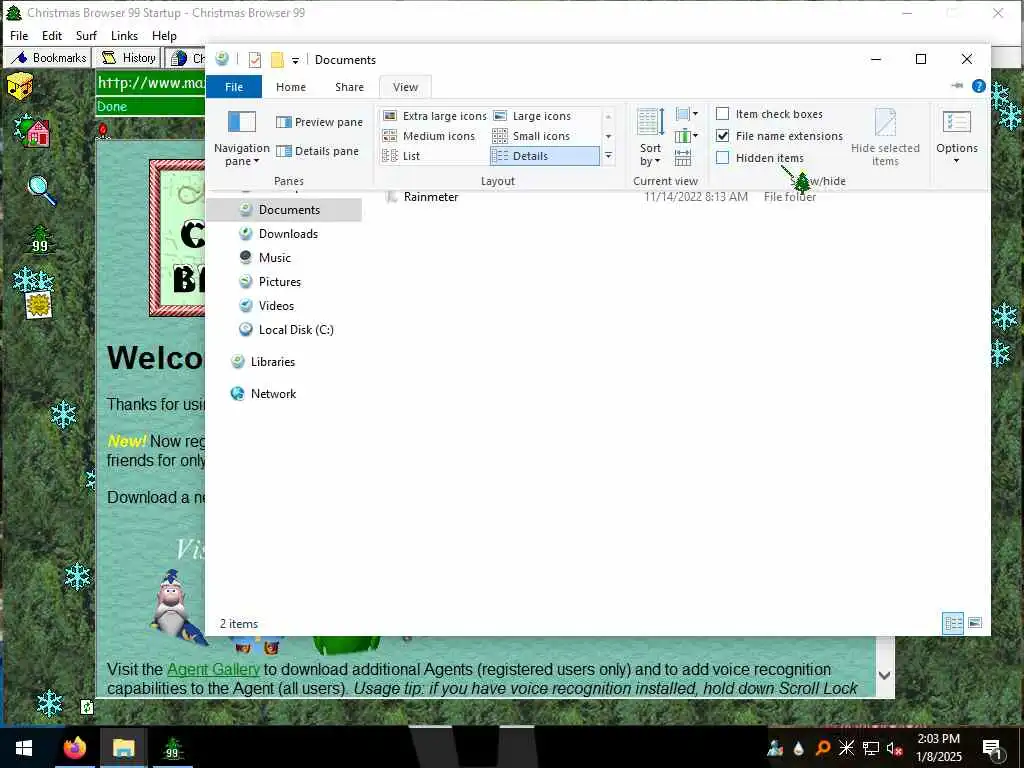Open the Sort by dropdown
This screenshot has height=768, width=1024.
coord(650,137)
